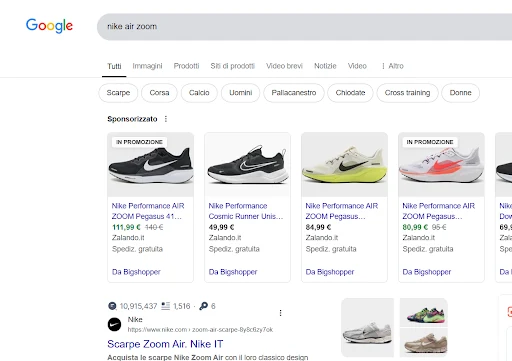Open the silver Nike shoe thumbnail

tap(367, 328)
